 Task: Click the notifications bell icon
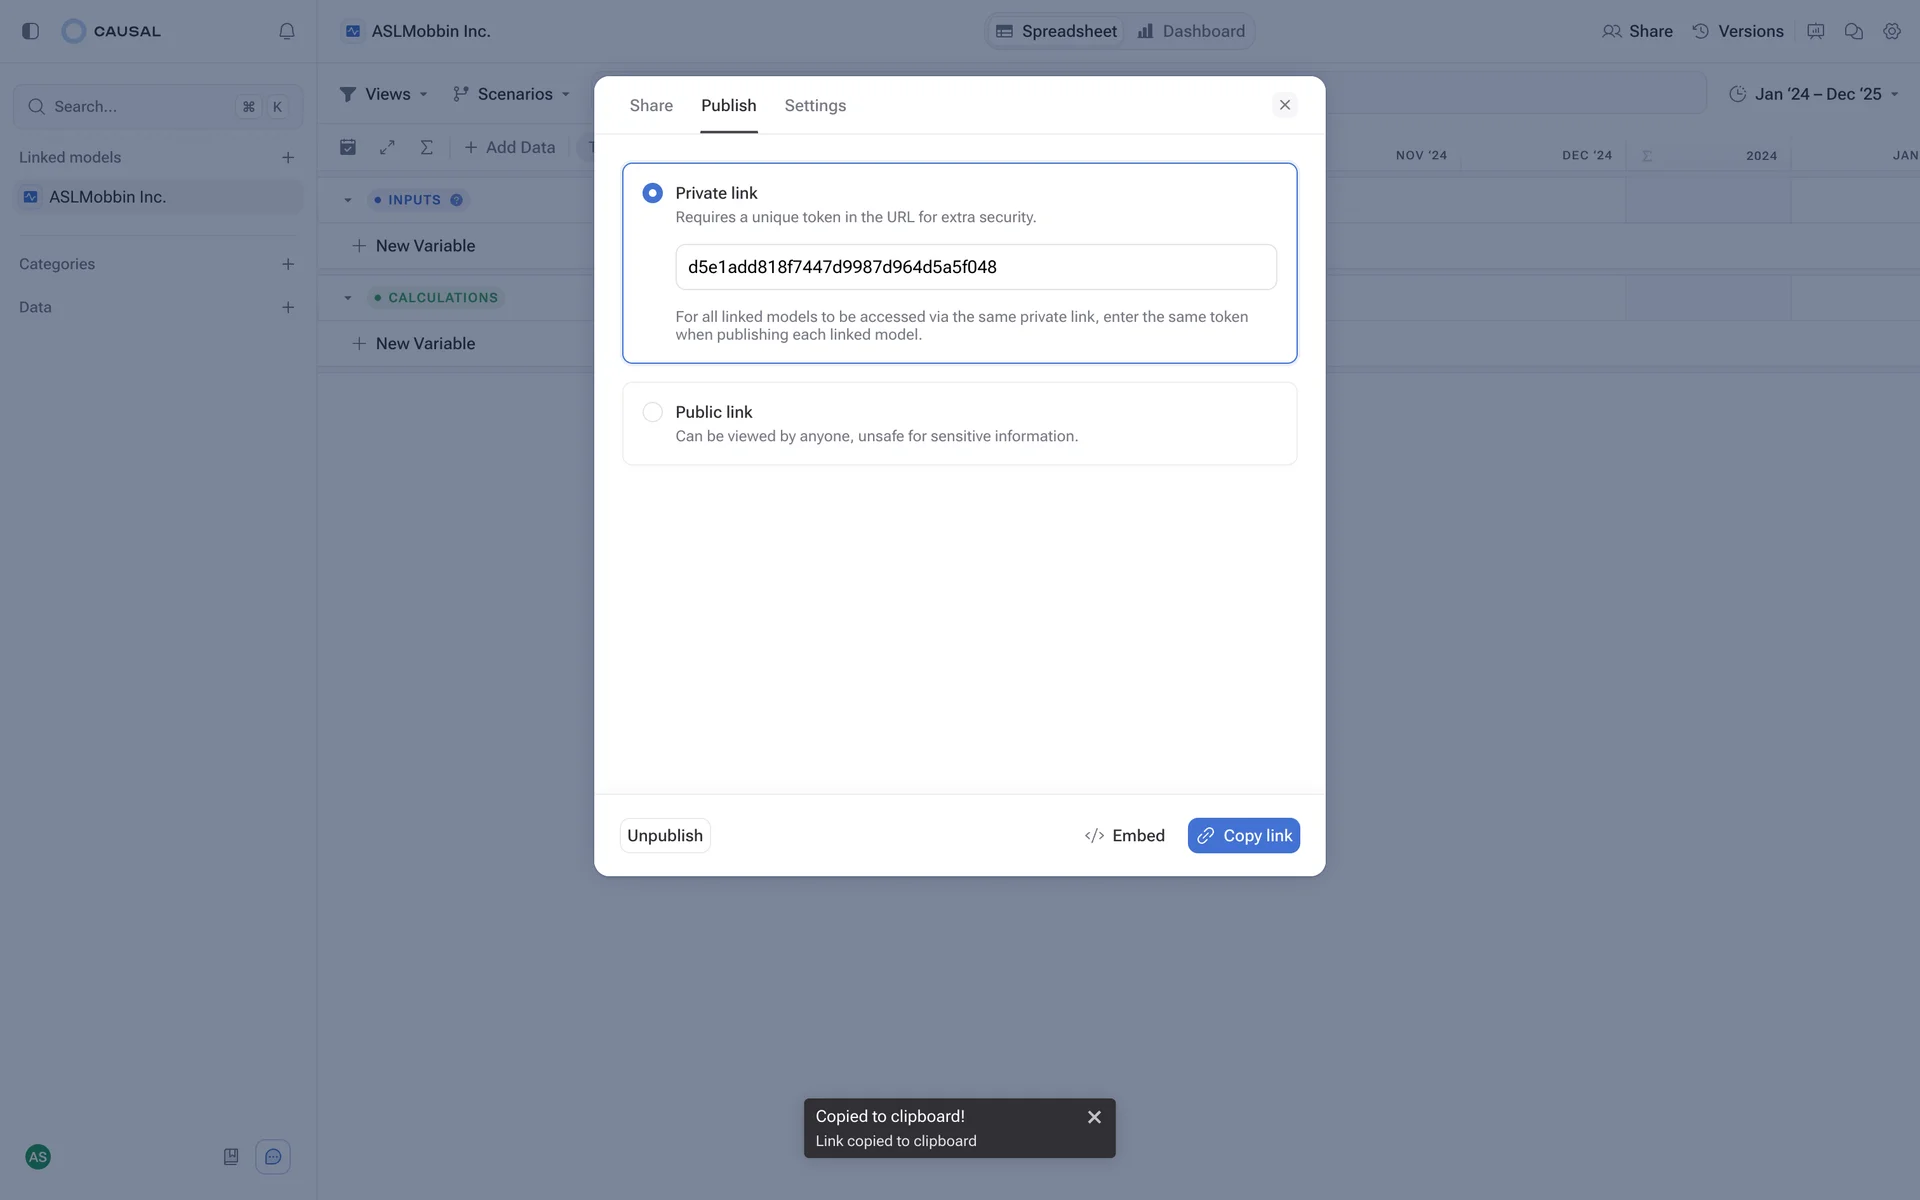coord(287,31)
